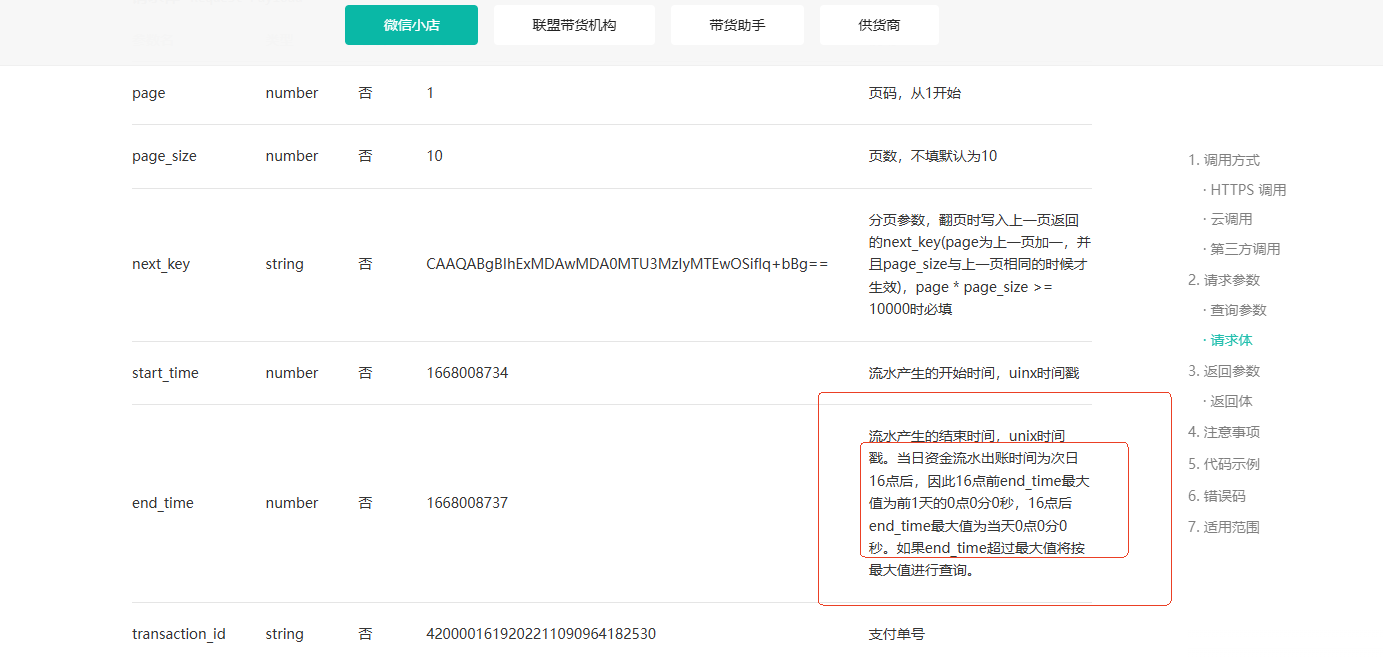Jump to 3. 返回参数 section

pos(1224,371)
